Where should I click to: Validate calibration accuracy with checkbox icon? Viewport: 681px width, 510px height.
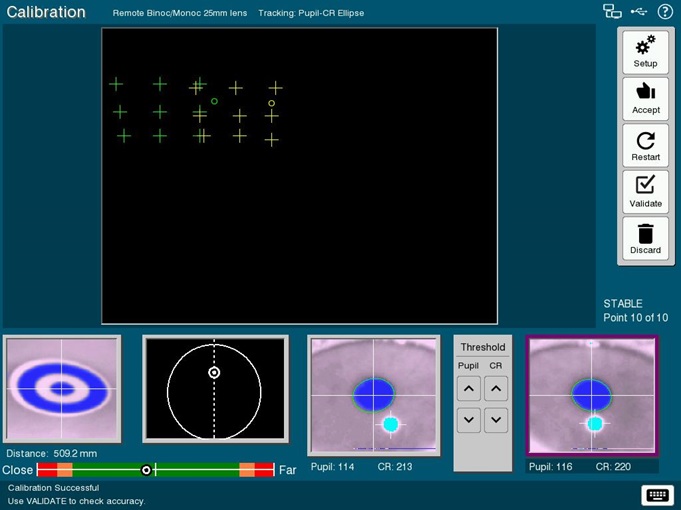click(645, 192)
